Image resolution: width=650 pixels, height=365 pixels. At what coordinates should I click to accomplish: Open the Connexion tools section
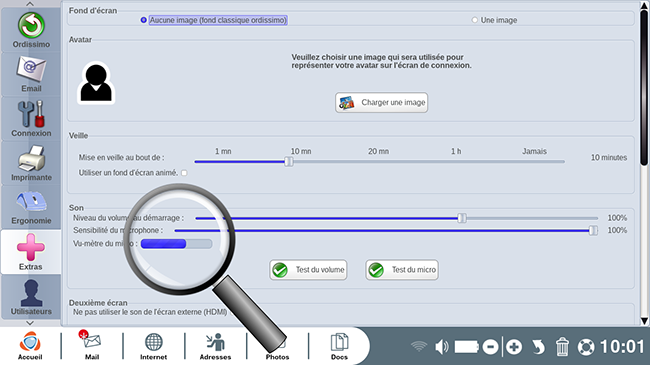point(31,119)
